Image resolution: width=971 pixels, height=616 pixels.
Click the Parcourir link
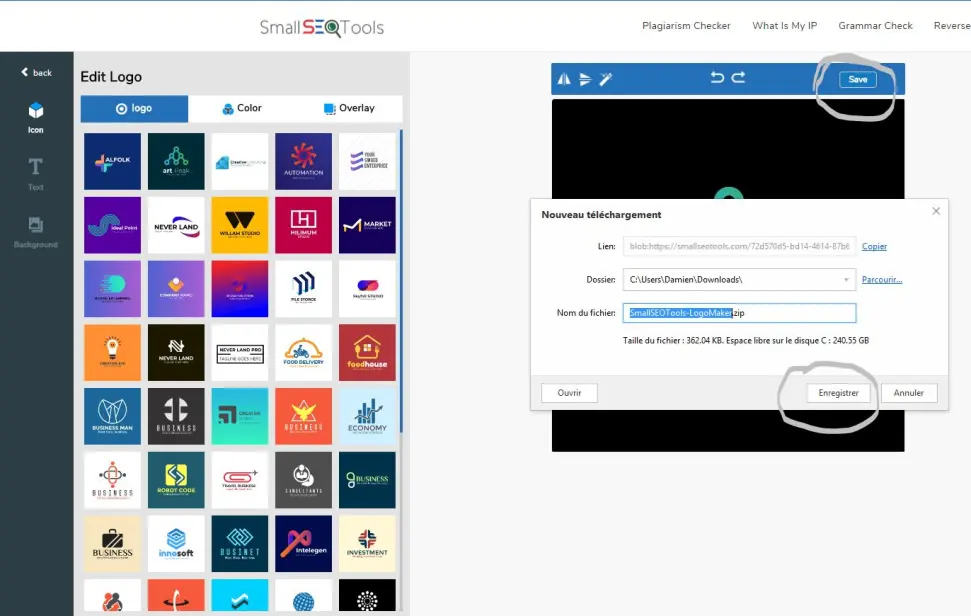(x=882, y=280)
